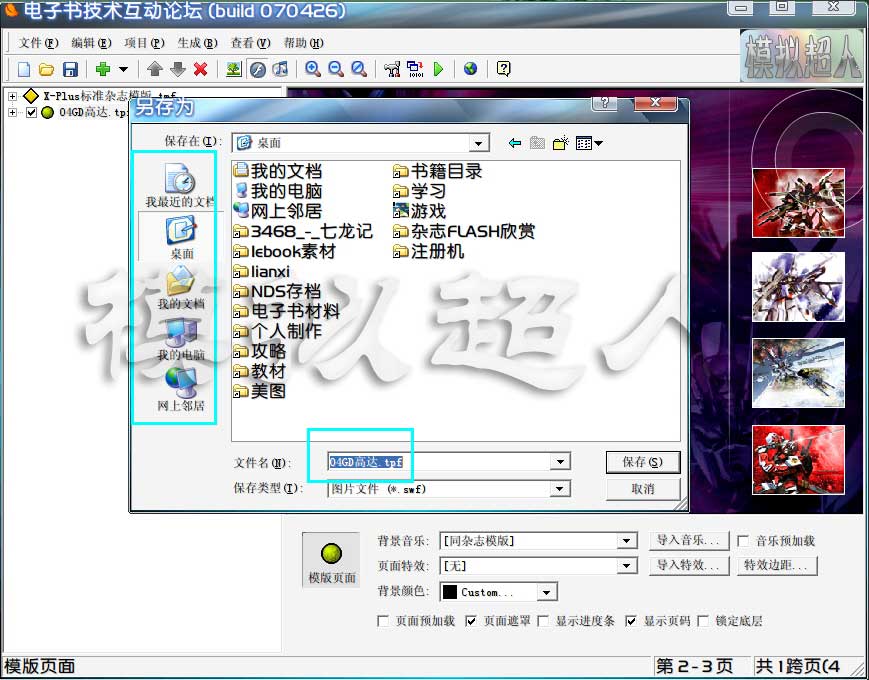This screenshot has height=680, width=869.
Task: Click 导入特效... button
Action: [x=689, y=565]
